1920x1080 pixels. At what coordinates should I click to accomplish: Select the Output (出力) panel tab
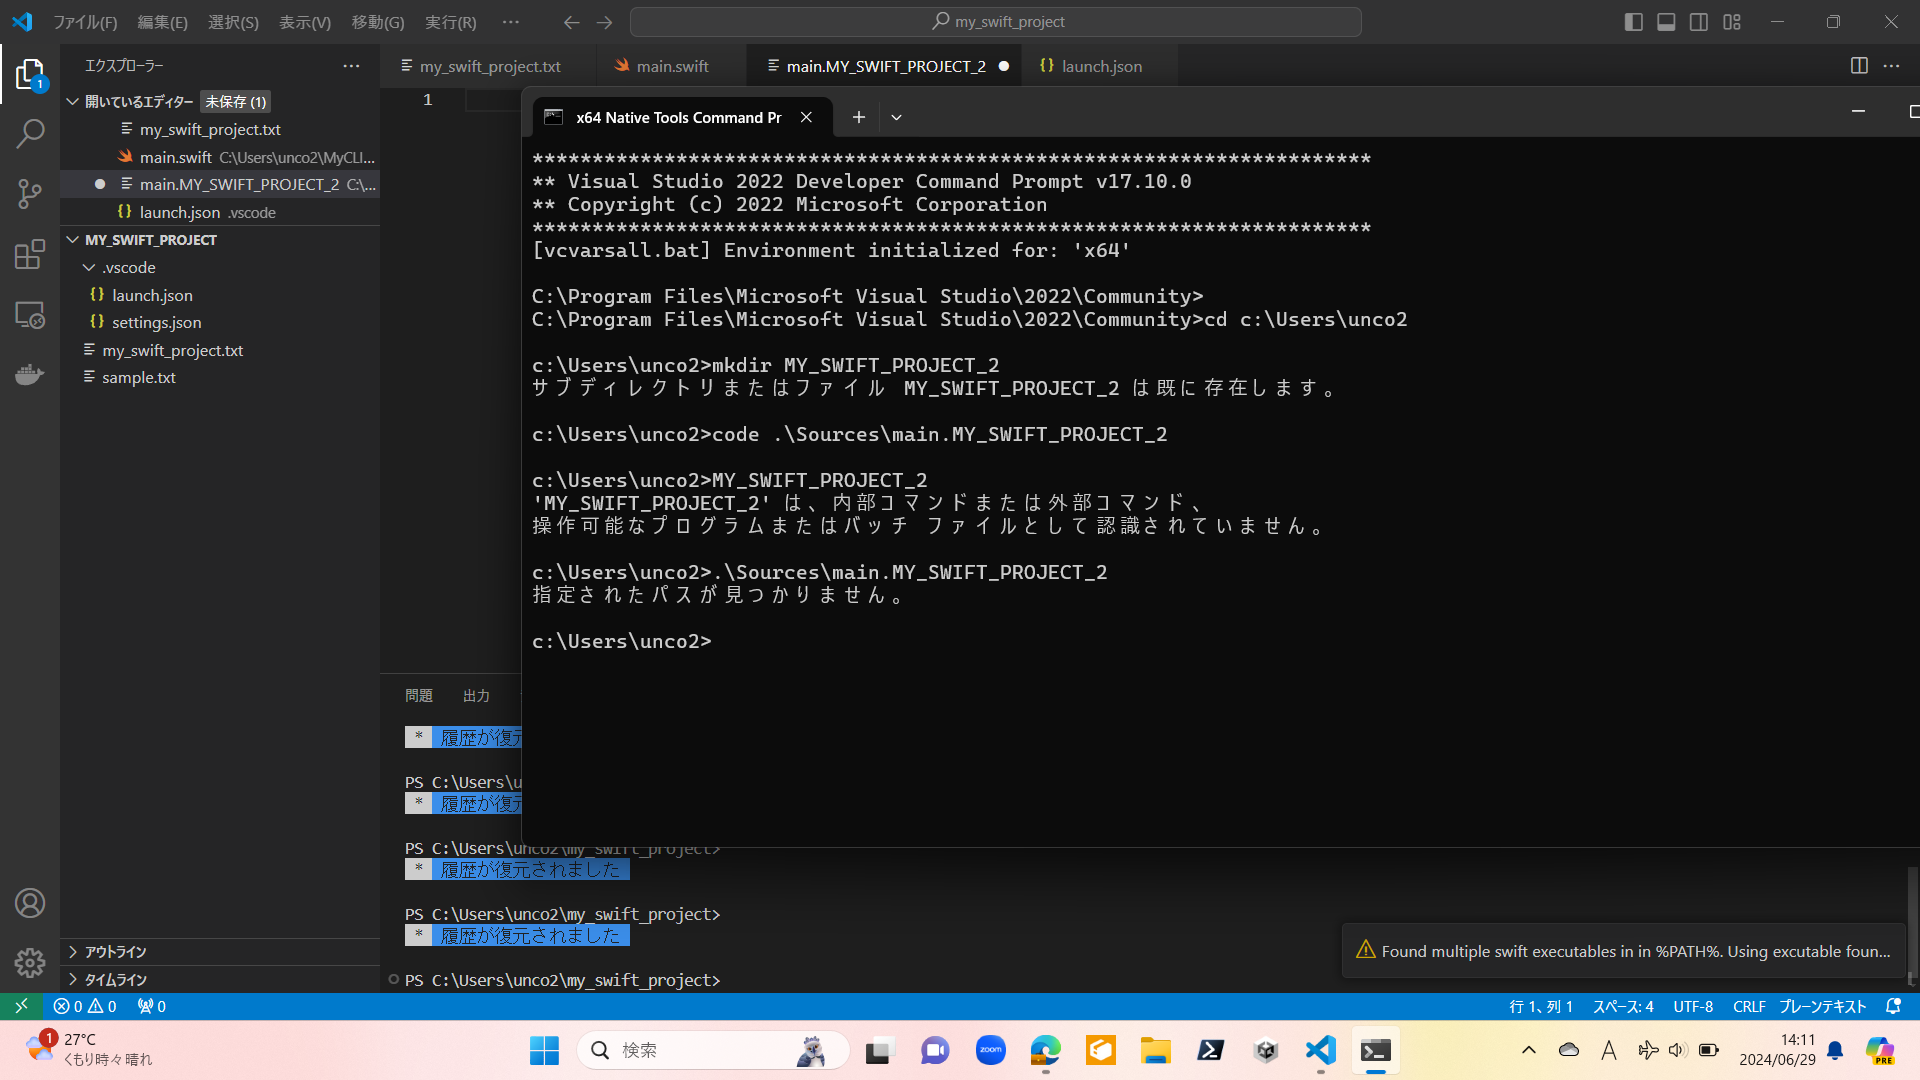476,696
